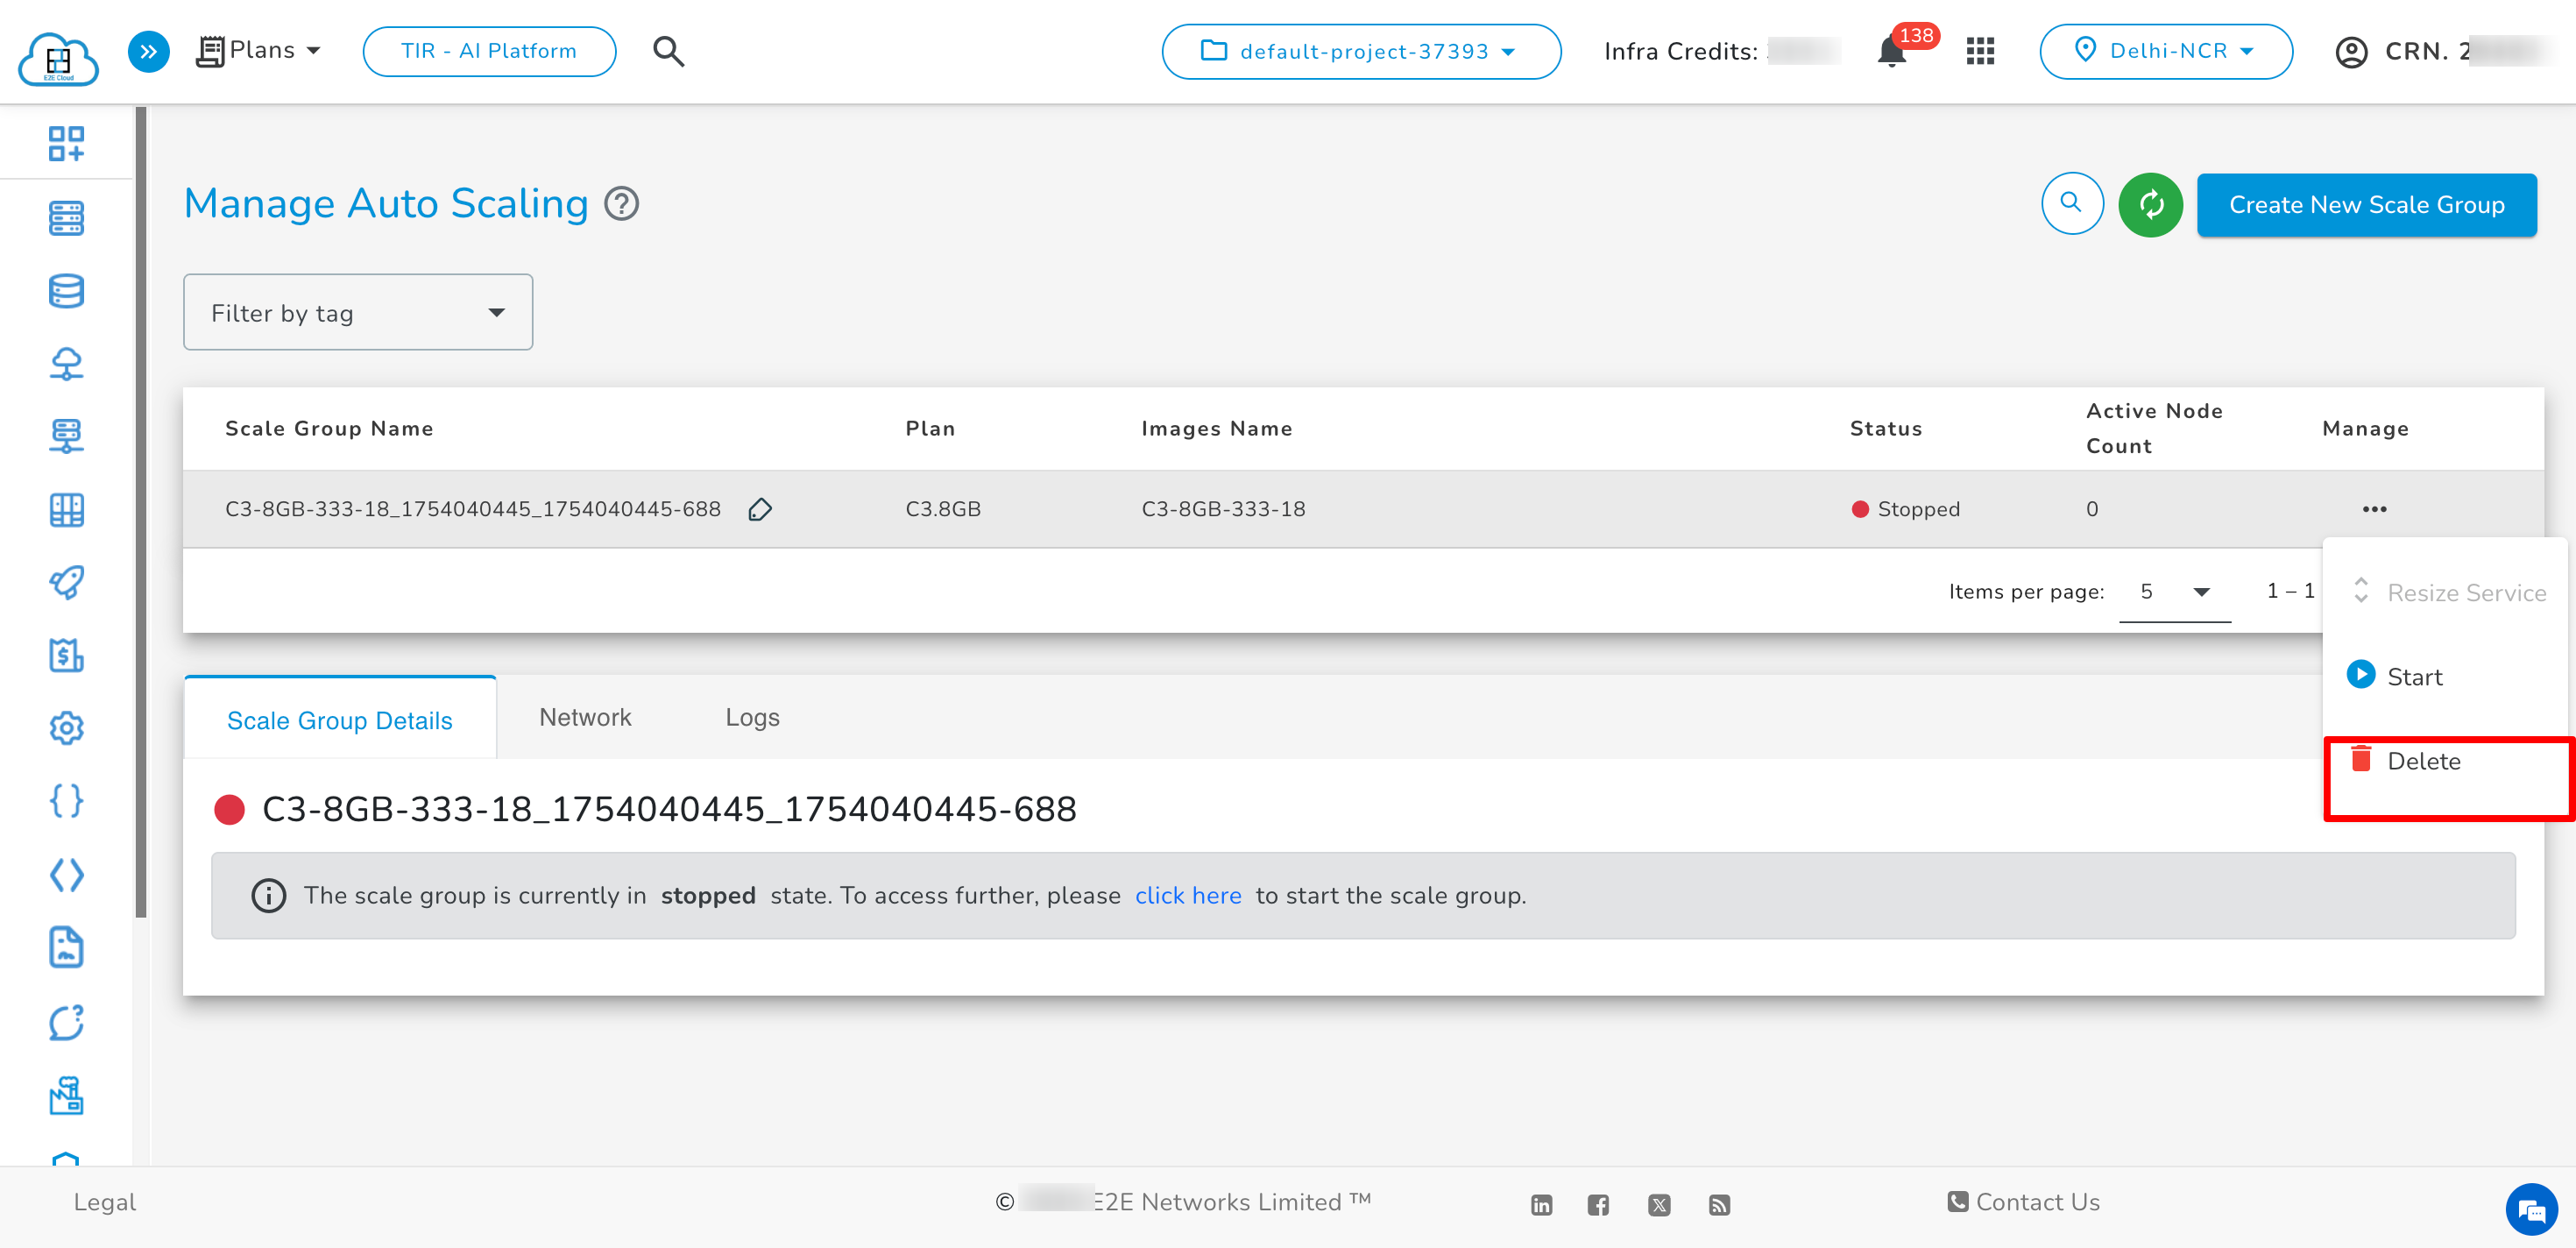Open the Delhi-NCR region dropdown
The width and height of the screenshot is (2576, 1248).
click(x=2165, y=51)
